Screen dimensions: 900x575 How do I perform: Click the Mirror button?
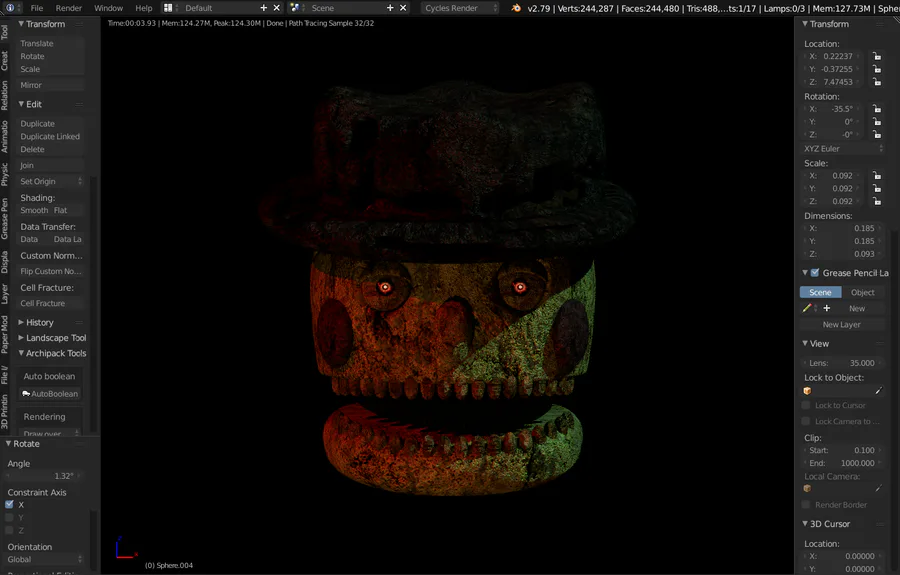pos(51,85)
